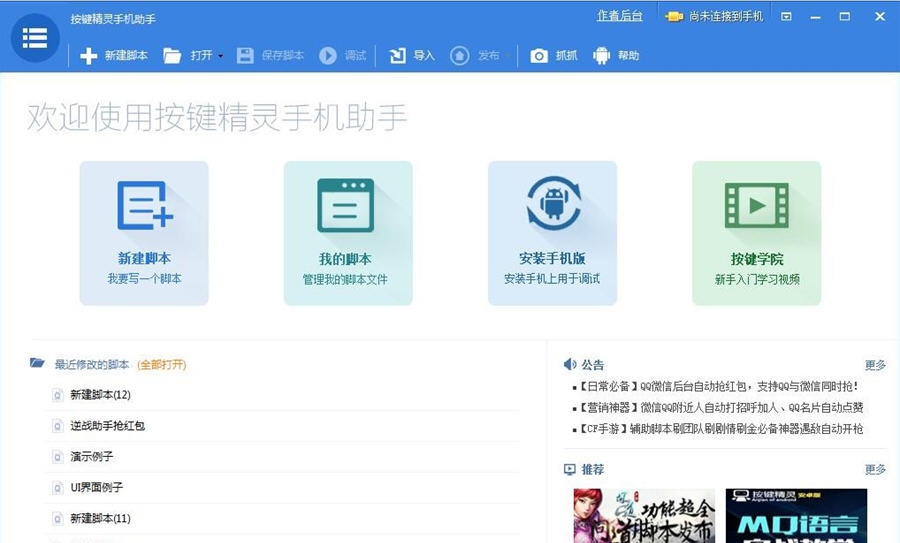Viewport: 900px width, 543px height.
Task: Open recent script 新建脚本(11)
Action: (100, 518)
